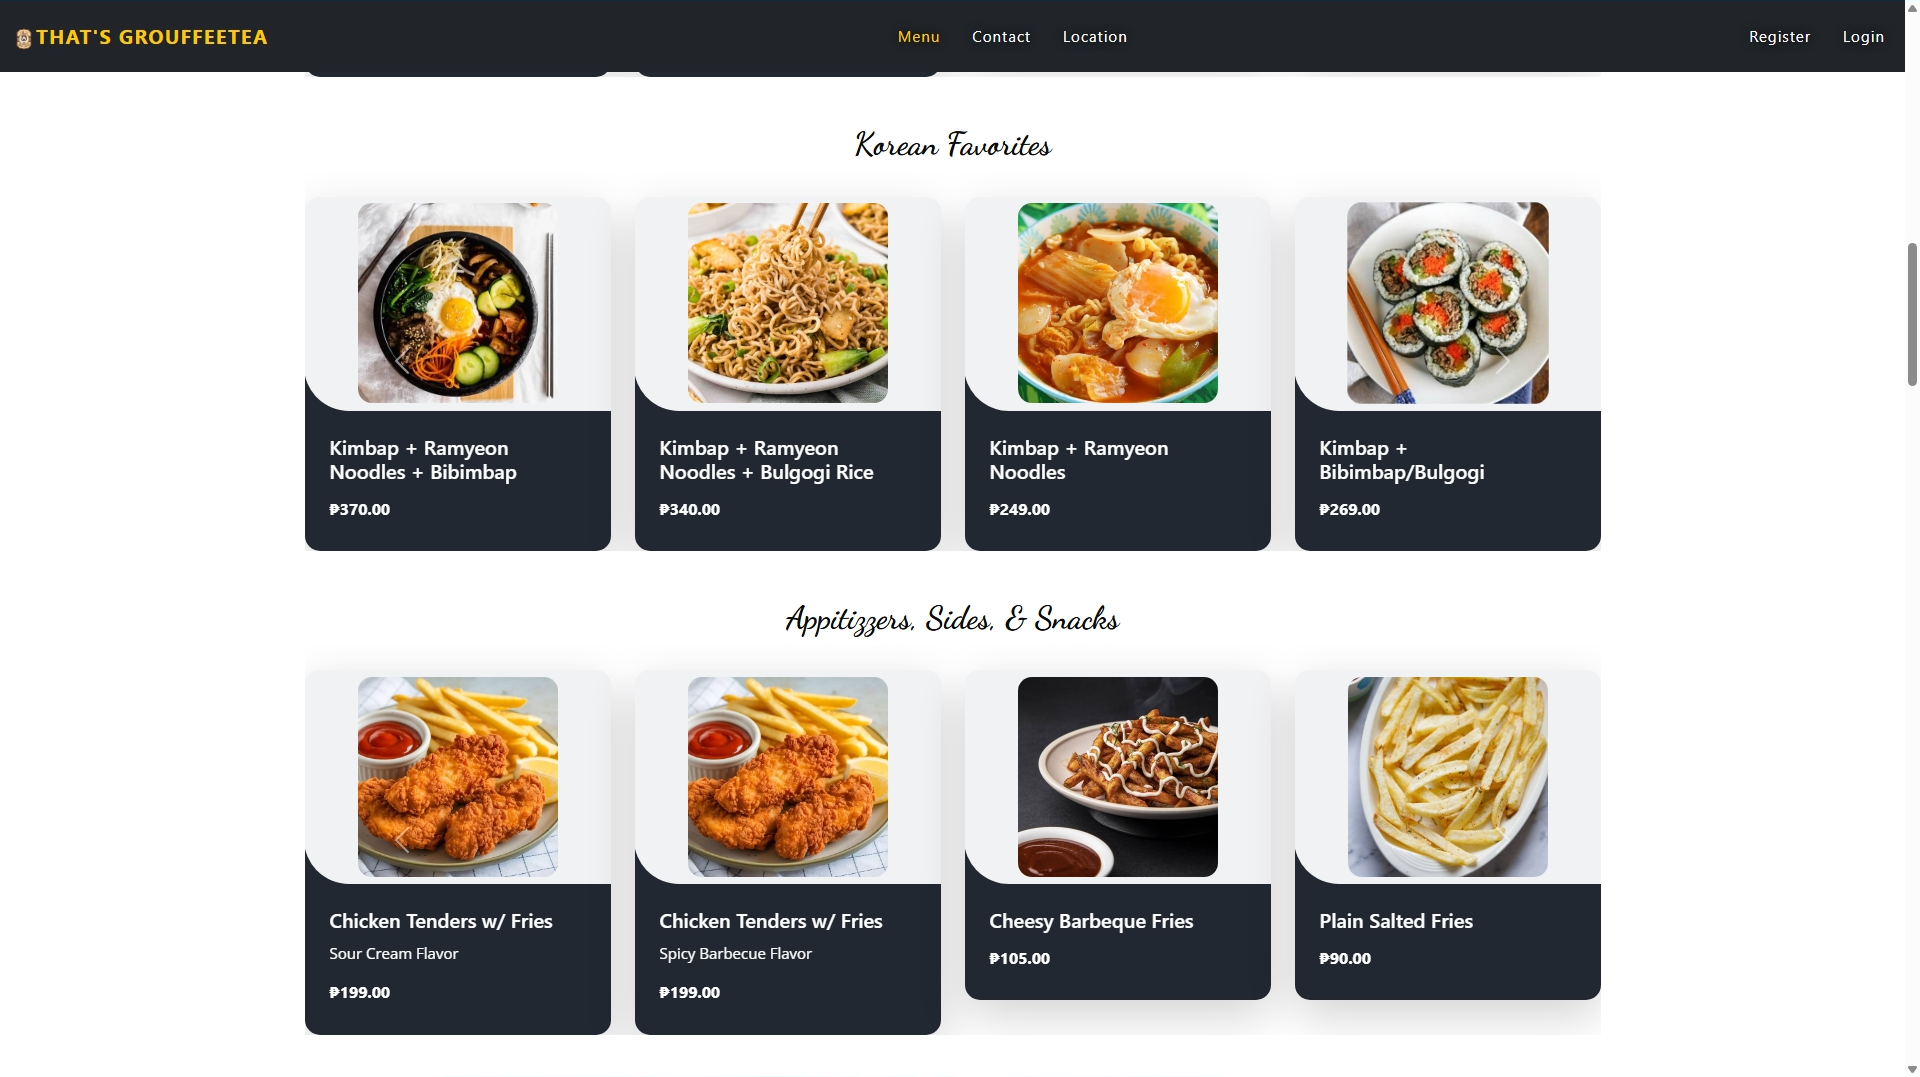Open the Cheesy Barbeque Fries photo
The image size is (1920, 1077).
point(1118,777)
